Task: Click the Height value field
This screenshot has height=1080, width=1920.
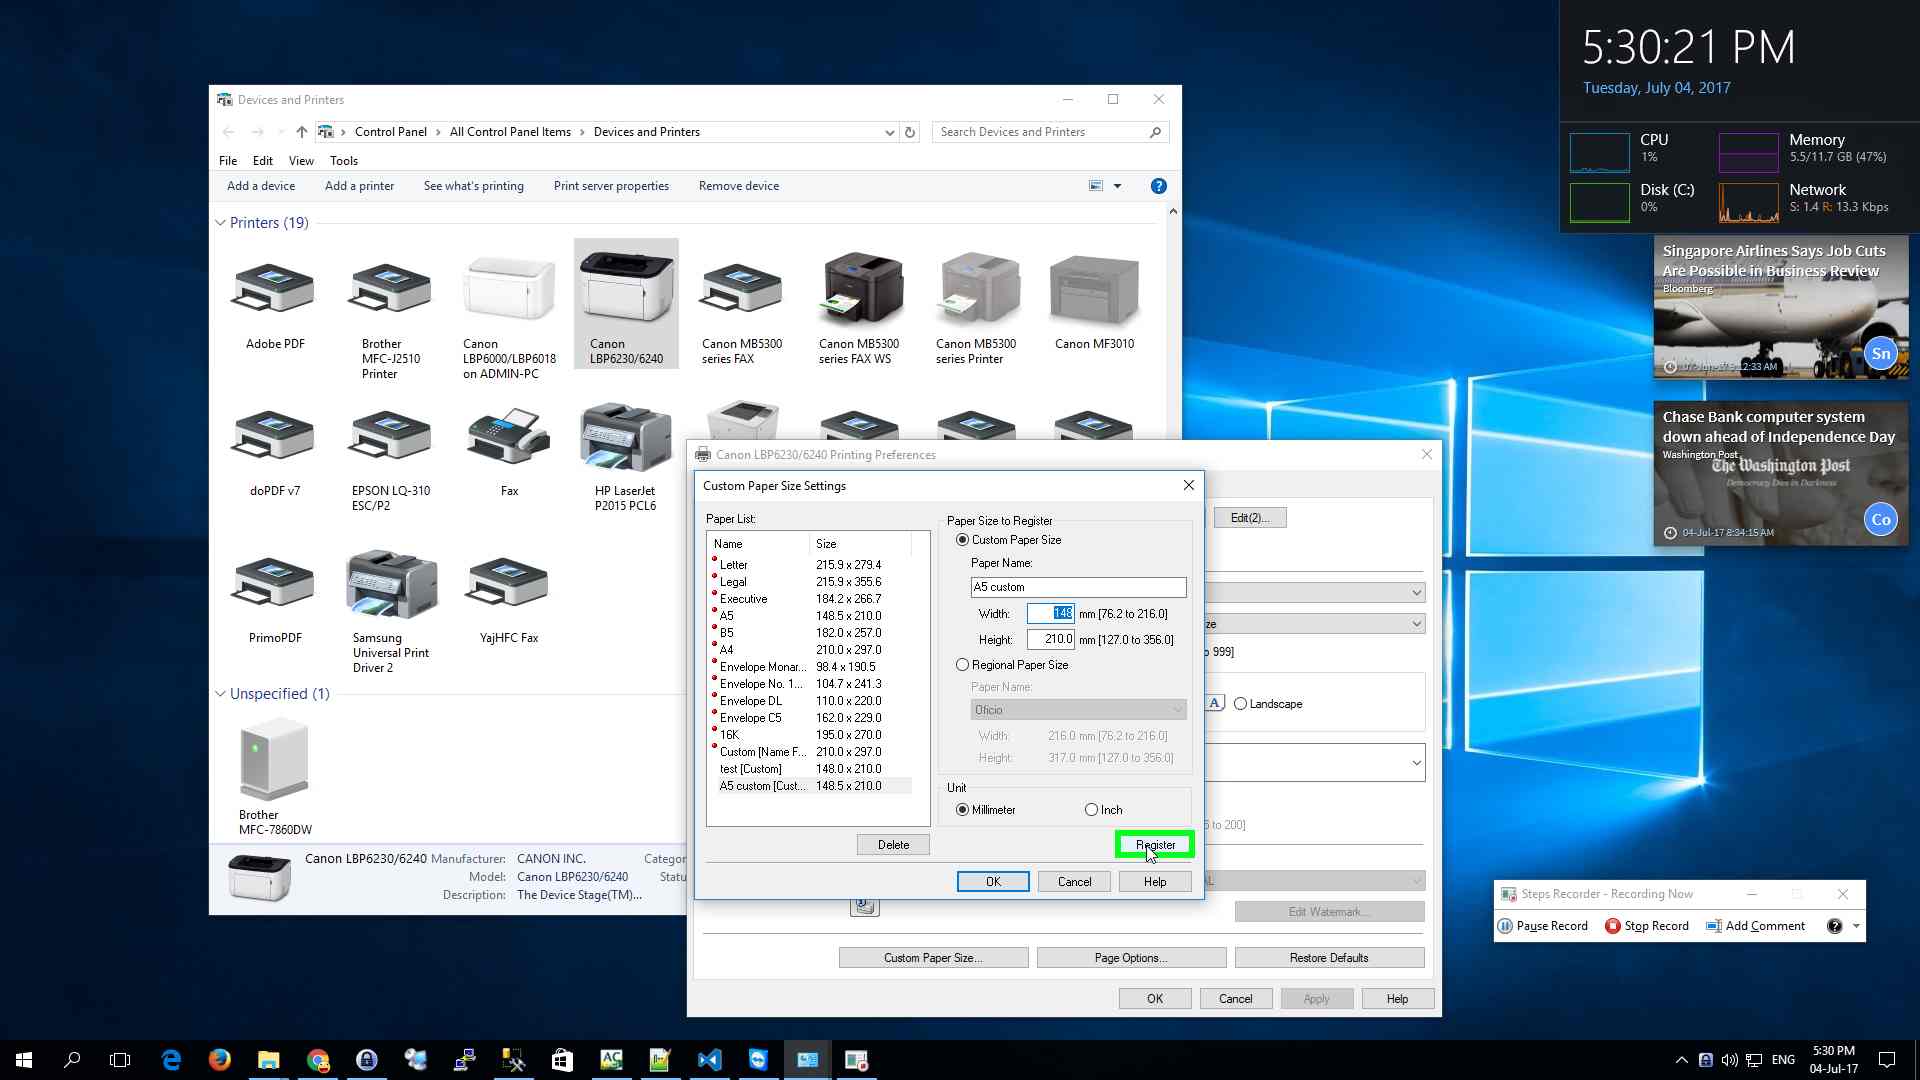Action: (x=1051, y=639)
